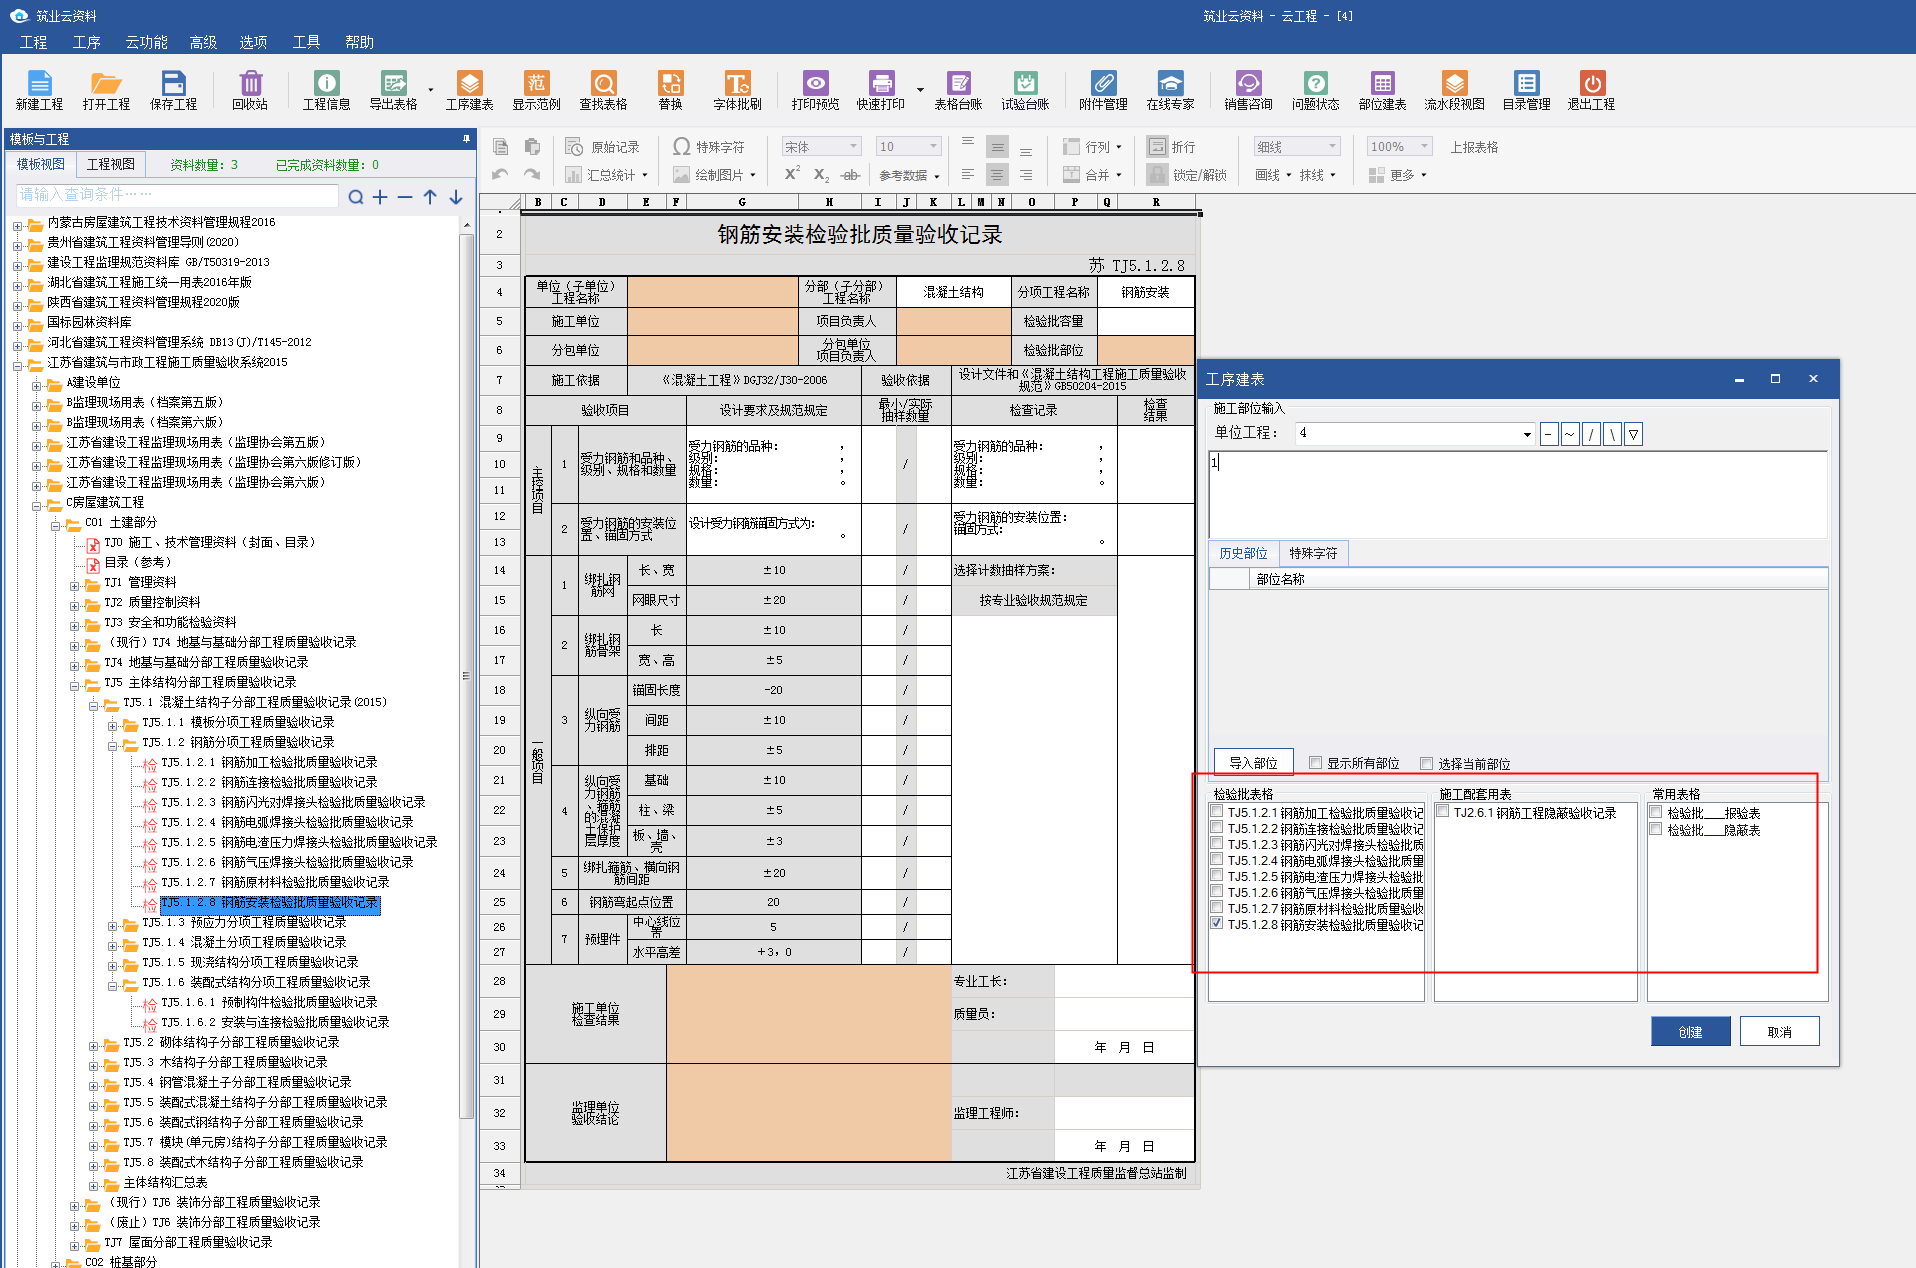This screenshot has height=1268, width=1916.
Task: Click 锁定/解锁 toolbar button
Action: click(1186, 174)
